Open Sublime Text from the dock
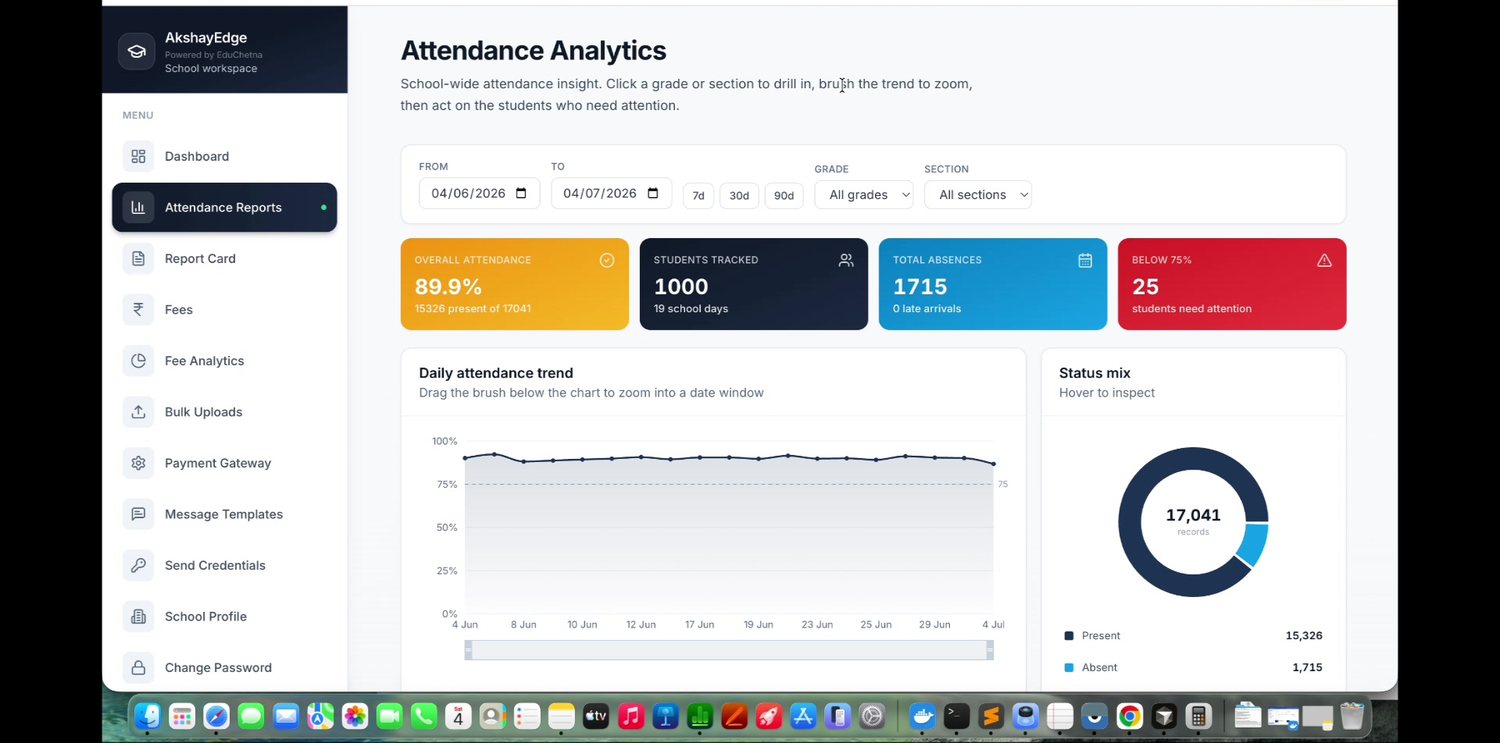 [991, 716]
